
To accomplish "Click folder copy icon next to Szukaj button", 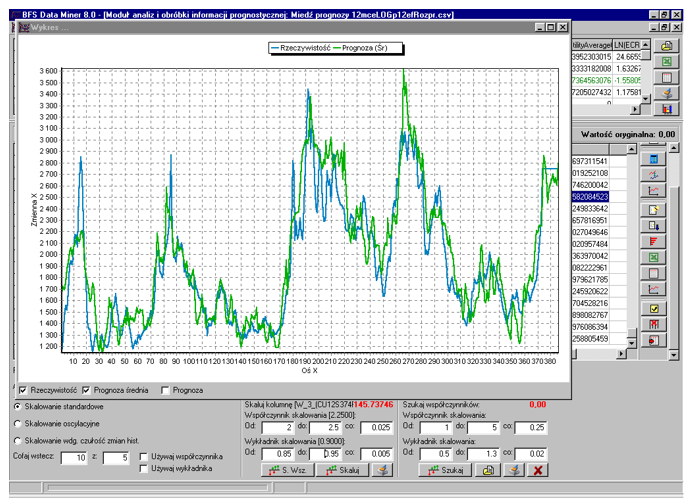I will [x=488, y=470].
